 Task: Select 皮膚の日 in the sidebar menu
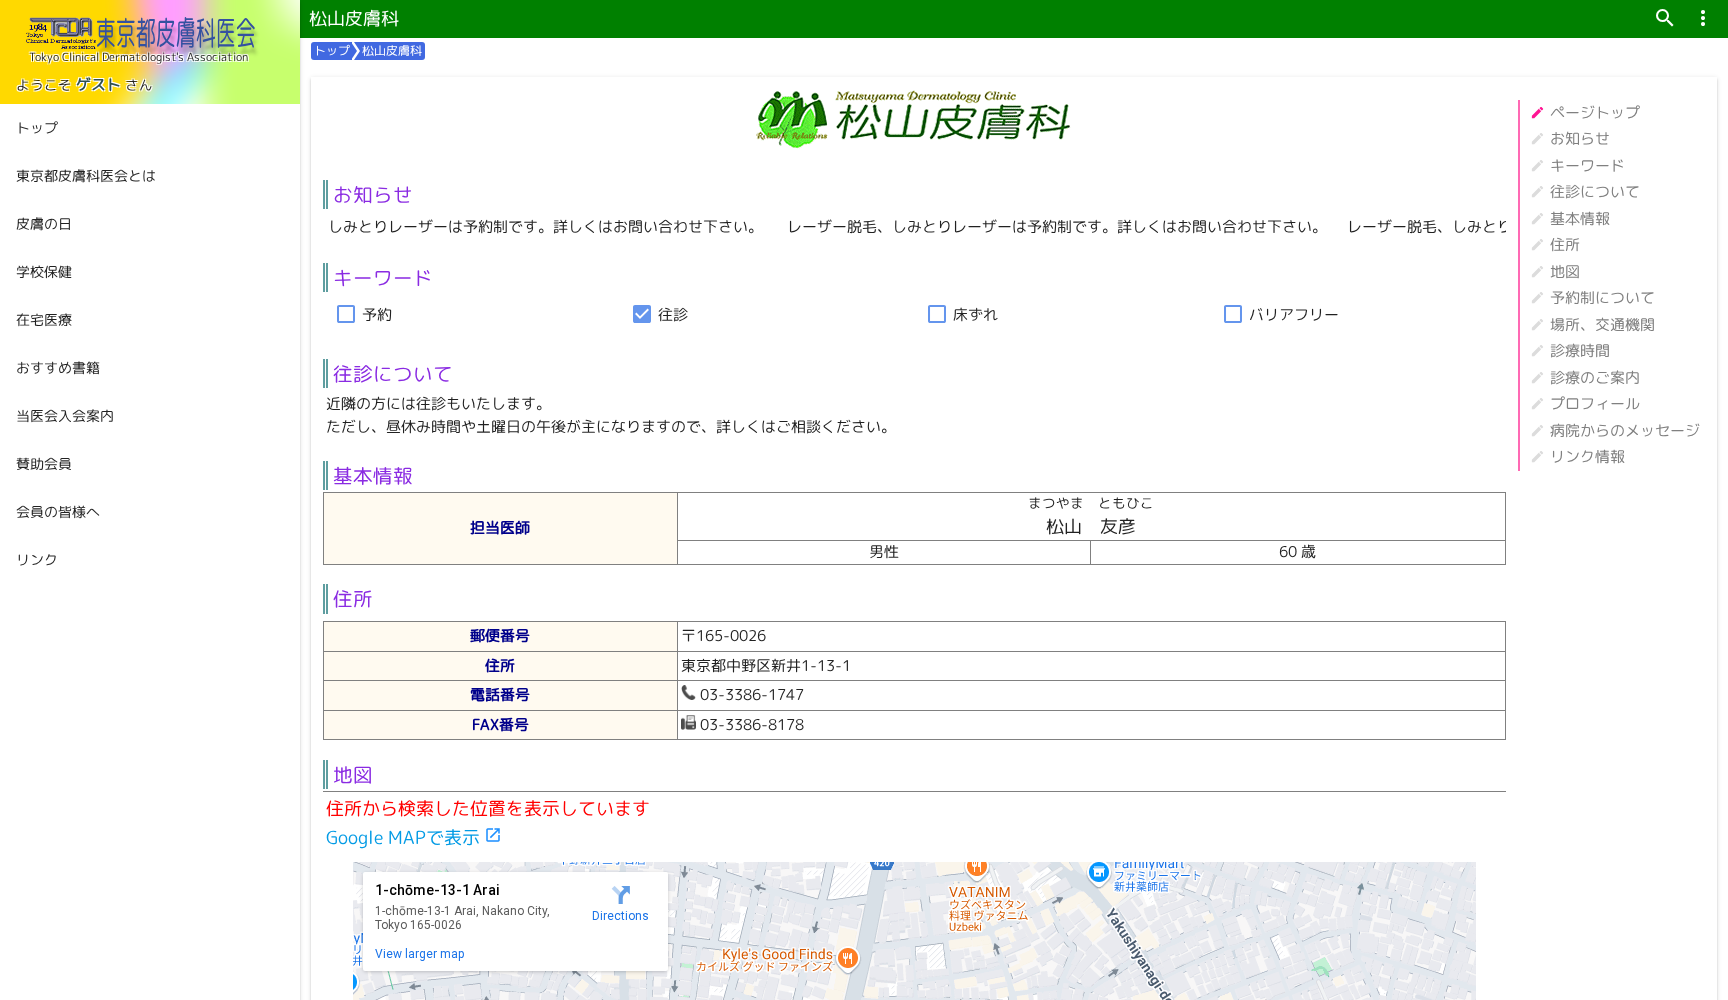click(42, 224)
